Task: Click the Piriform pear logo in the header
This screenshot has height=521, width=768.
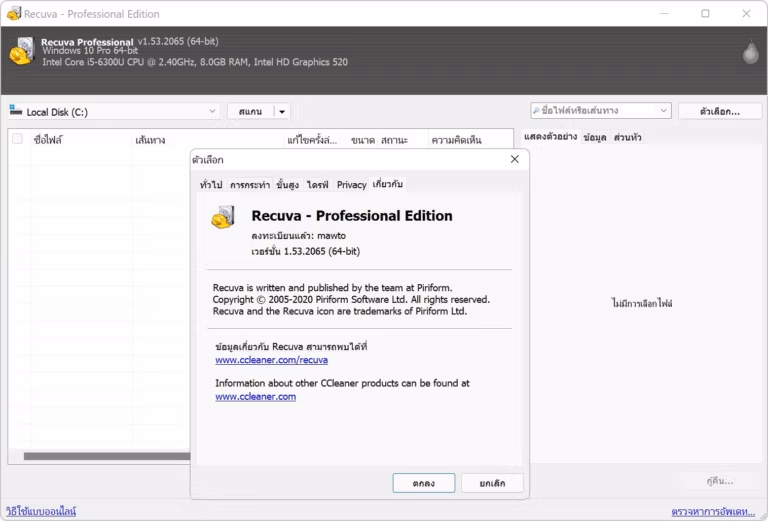Action: click(750, 52)
